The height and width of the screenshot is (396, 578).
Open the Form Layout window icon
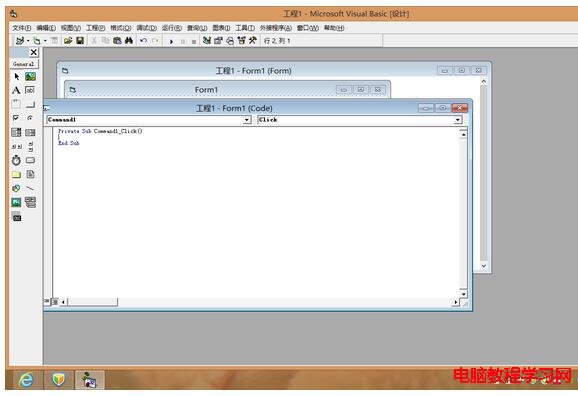230,41
